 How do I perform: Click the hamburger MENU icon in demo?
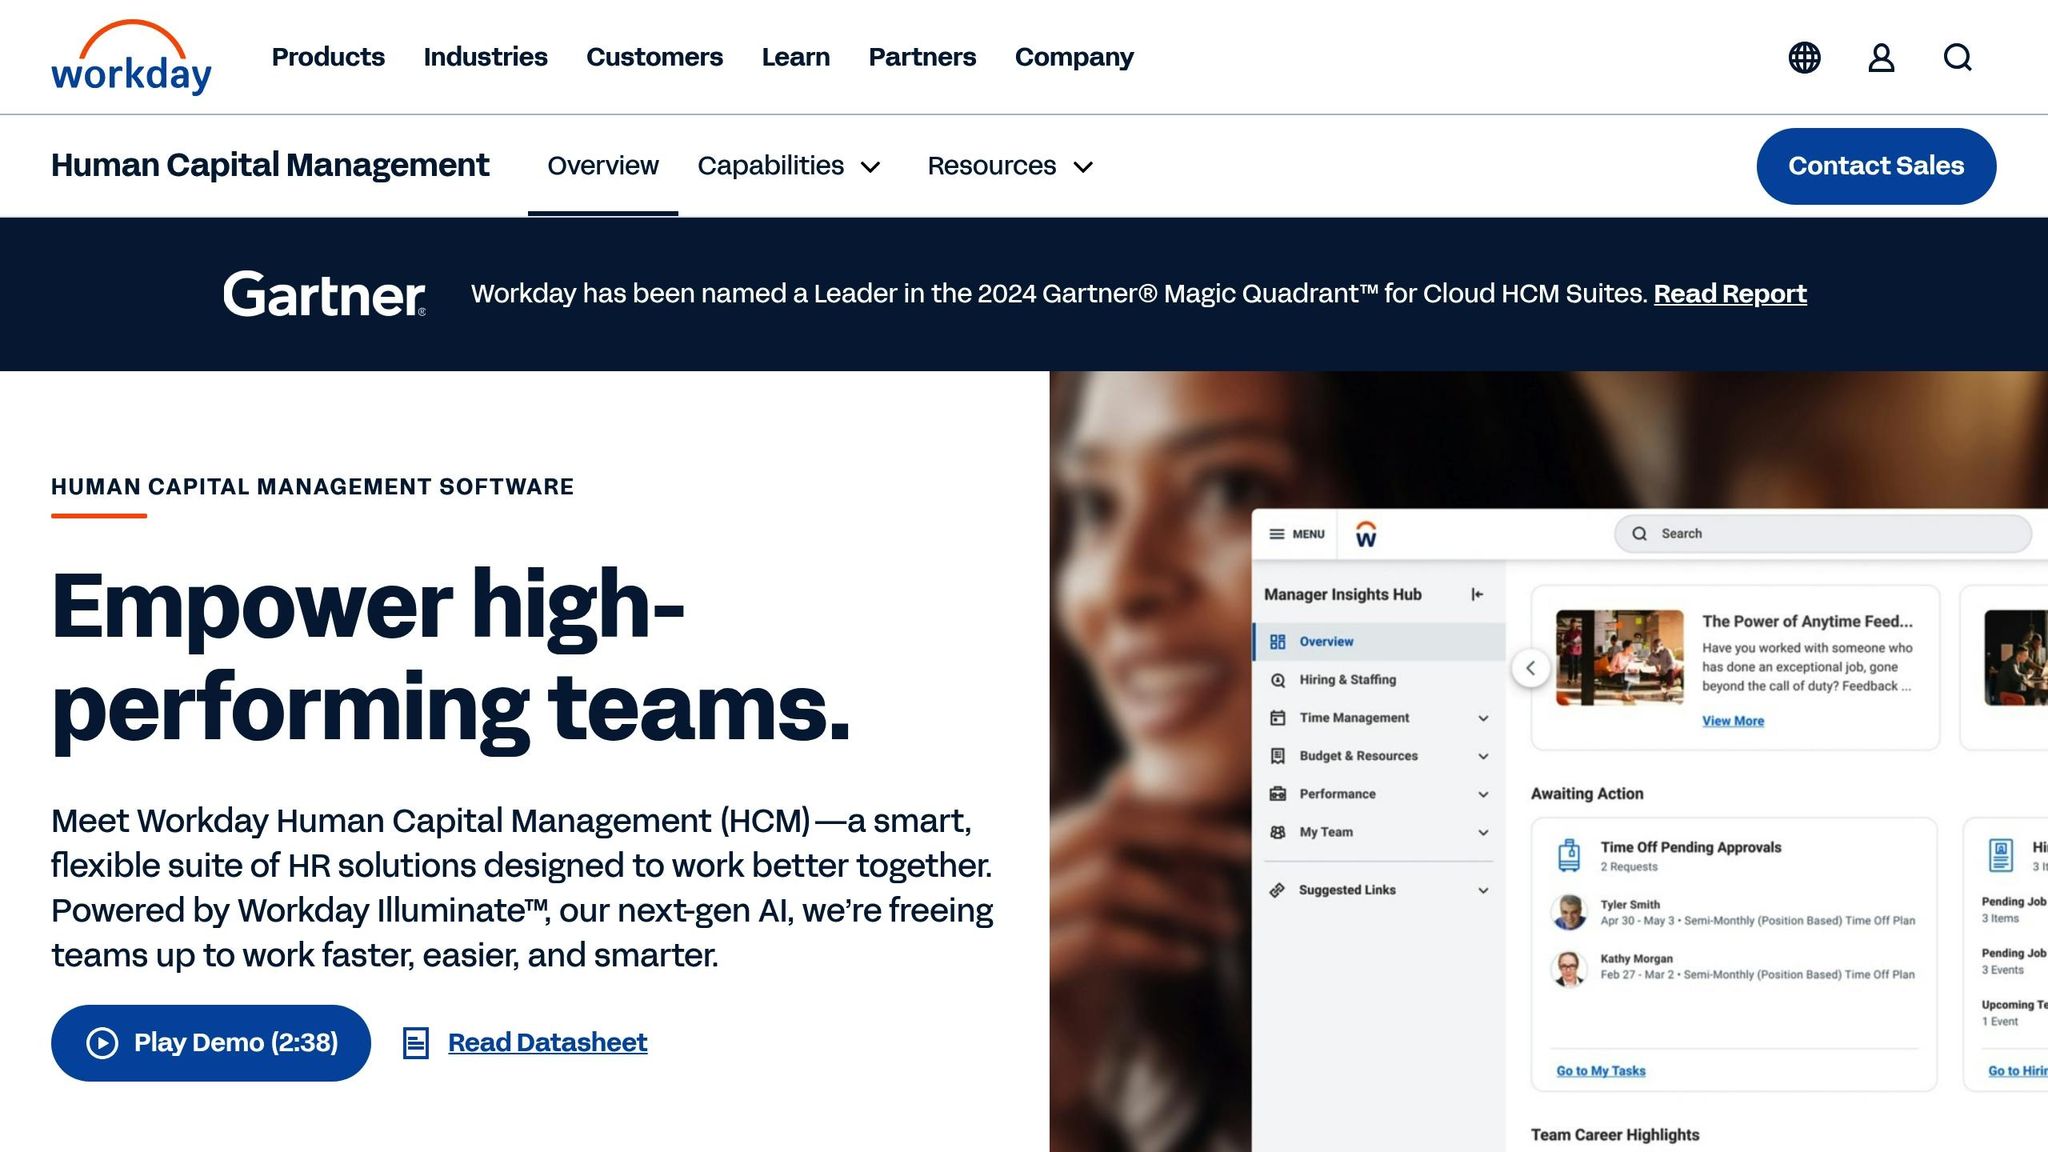tap(1277, 534)
